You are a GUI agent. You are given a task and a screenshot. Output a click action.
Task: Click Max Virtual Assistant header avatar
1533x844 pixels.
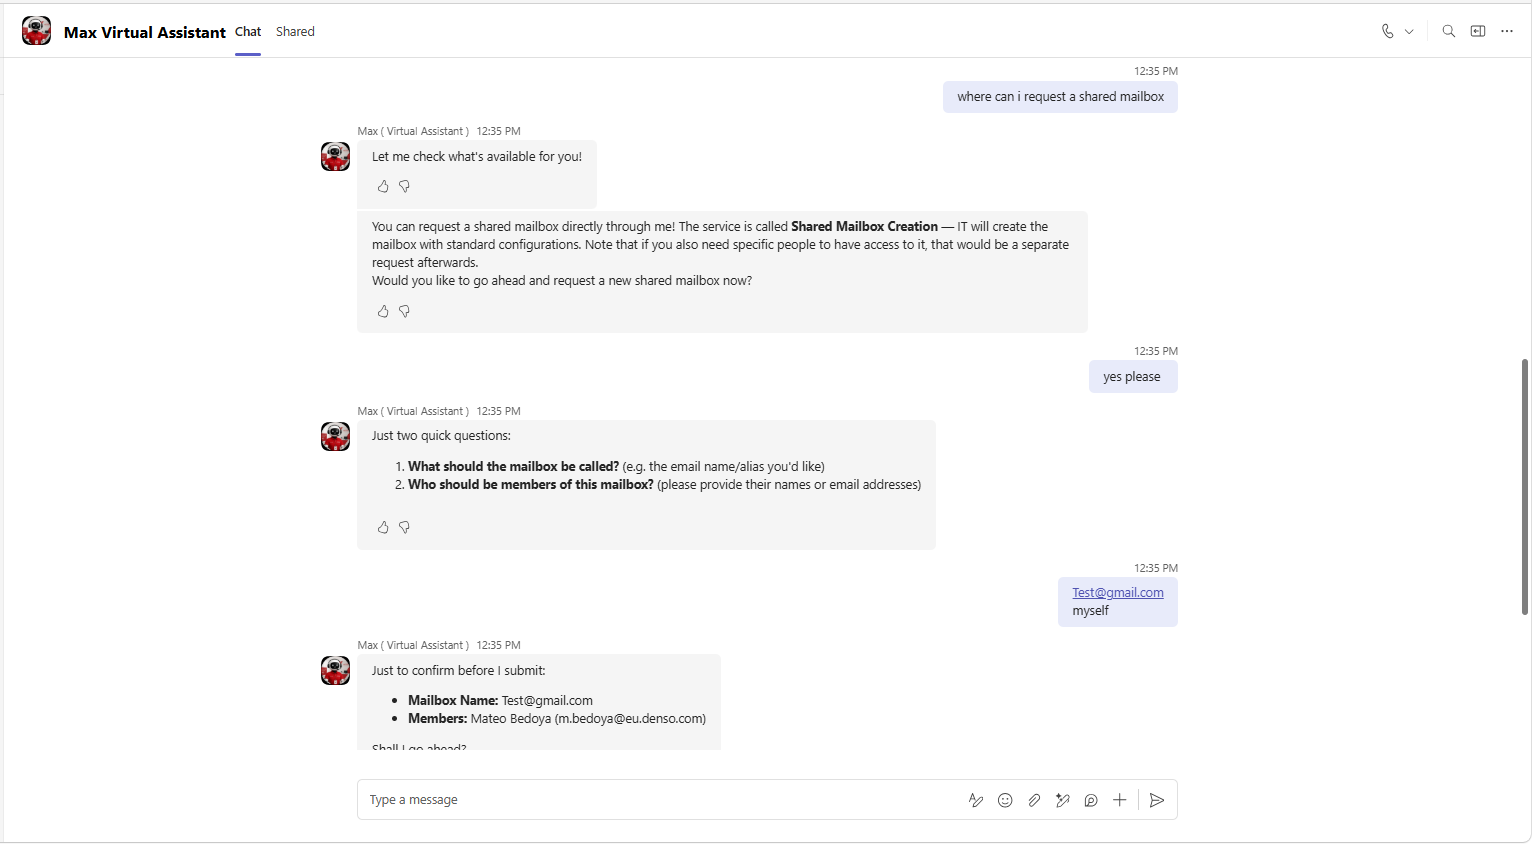(37, 31)
